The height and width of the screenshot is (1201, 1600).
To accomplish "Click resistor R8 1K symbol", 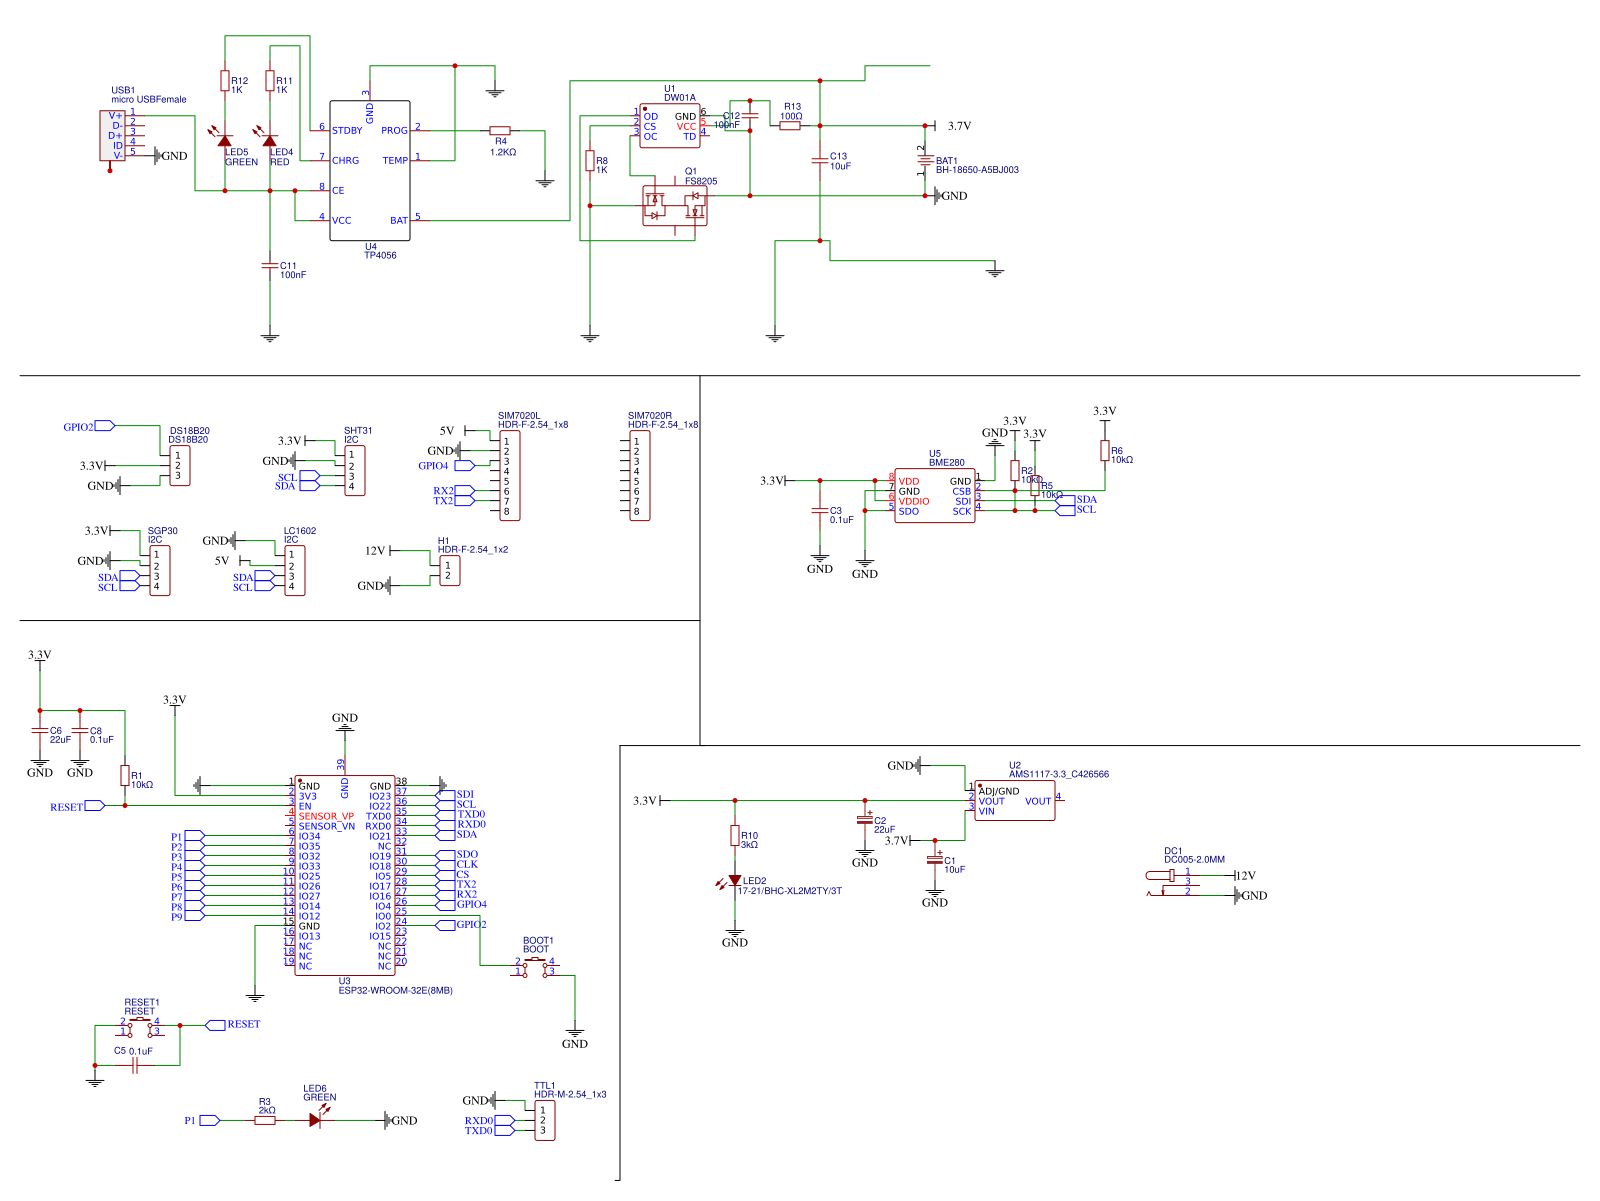I will point(590,160).
